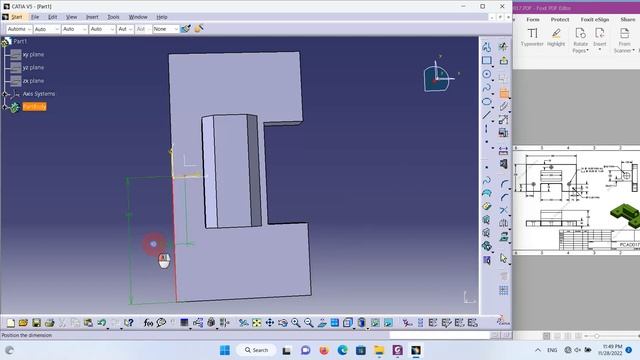Expand the Axis Systems tree node
Viewport: 640px width, 360px height.
(4, 94)
